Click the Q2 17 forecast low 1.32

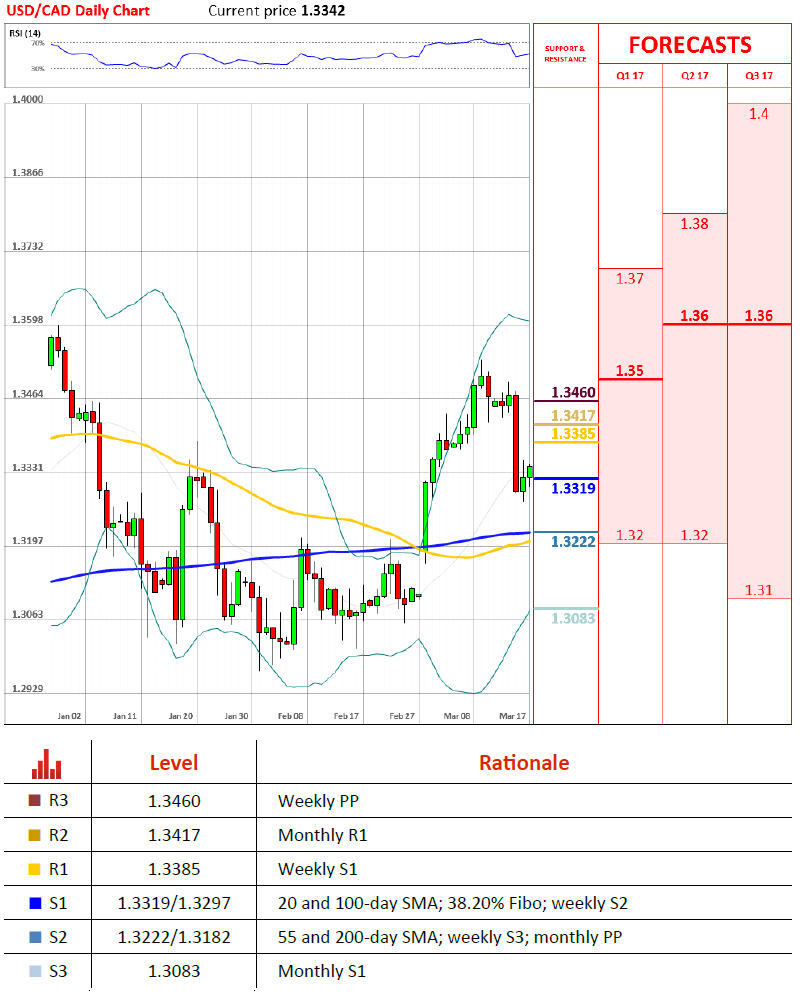(695, 535)
